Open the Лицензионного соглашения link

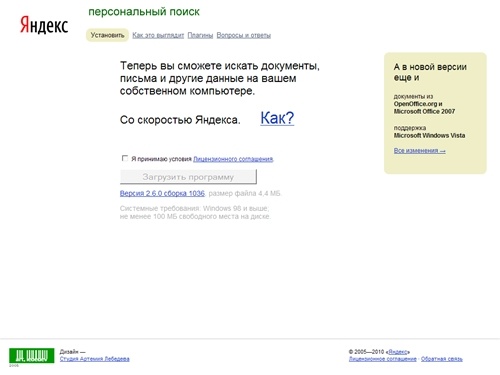coord(233,159)
